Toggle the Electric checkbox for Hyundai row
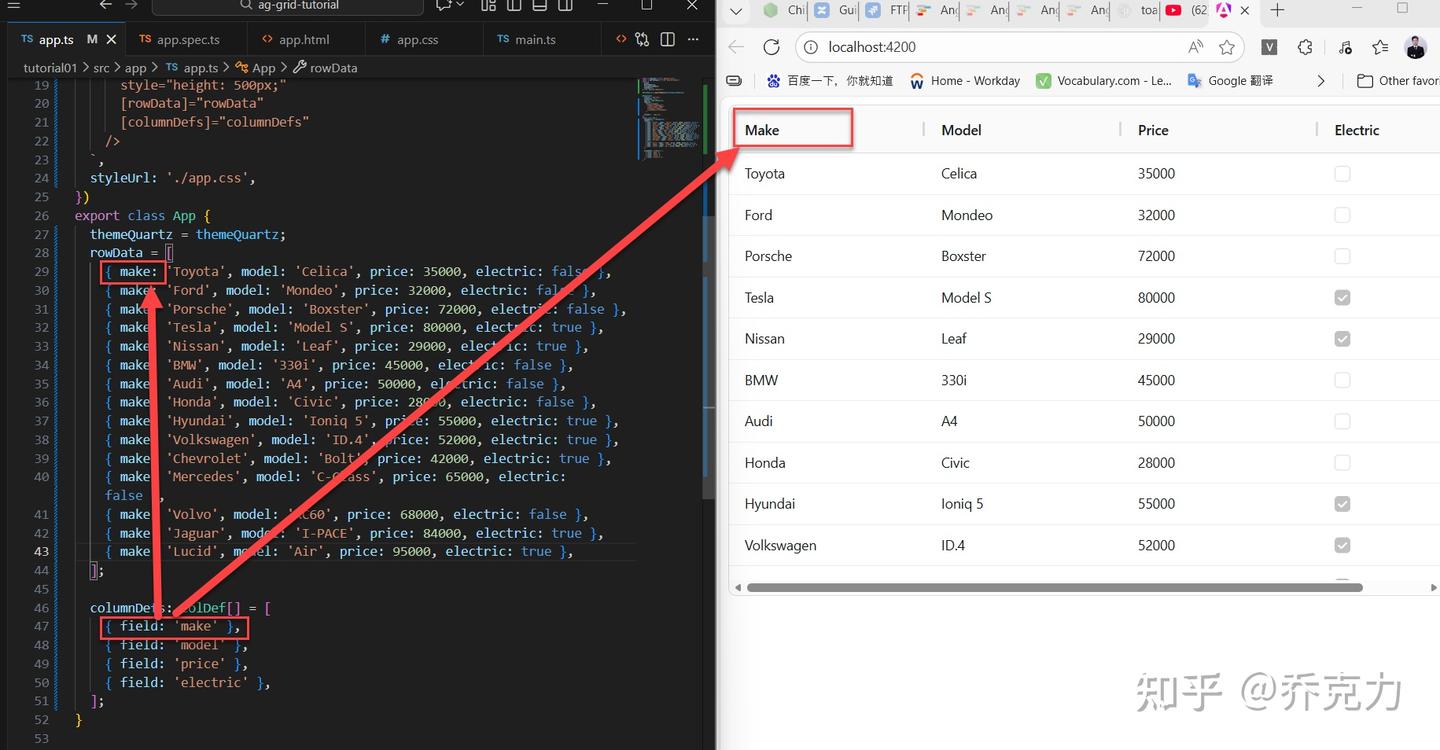 click(1342, 504)
